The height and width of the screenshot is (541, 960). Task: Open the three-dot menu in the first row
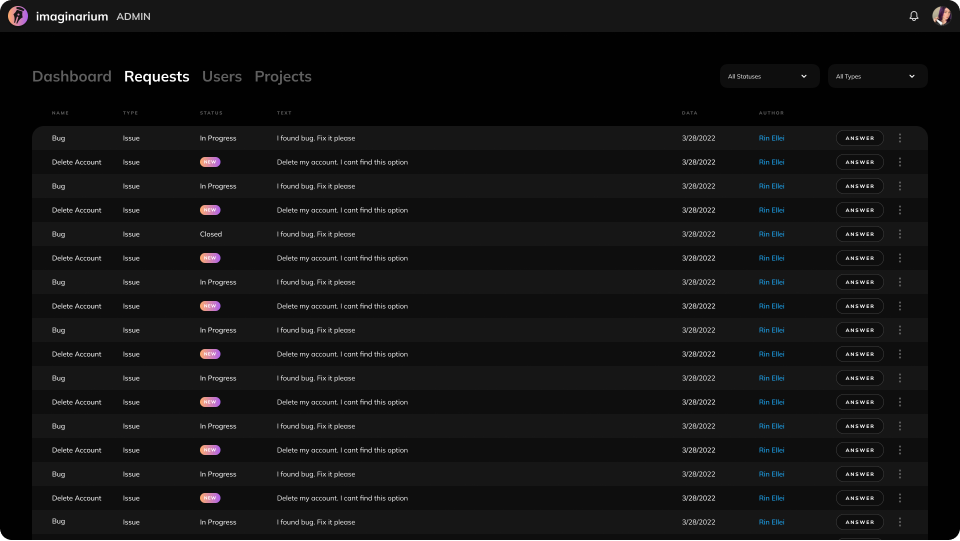coord(900,138)
